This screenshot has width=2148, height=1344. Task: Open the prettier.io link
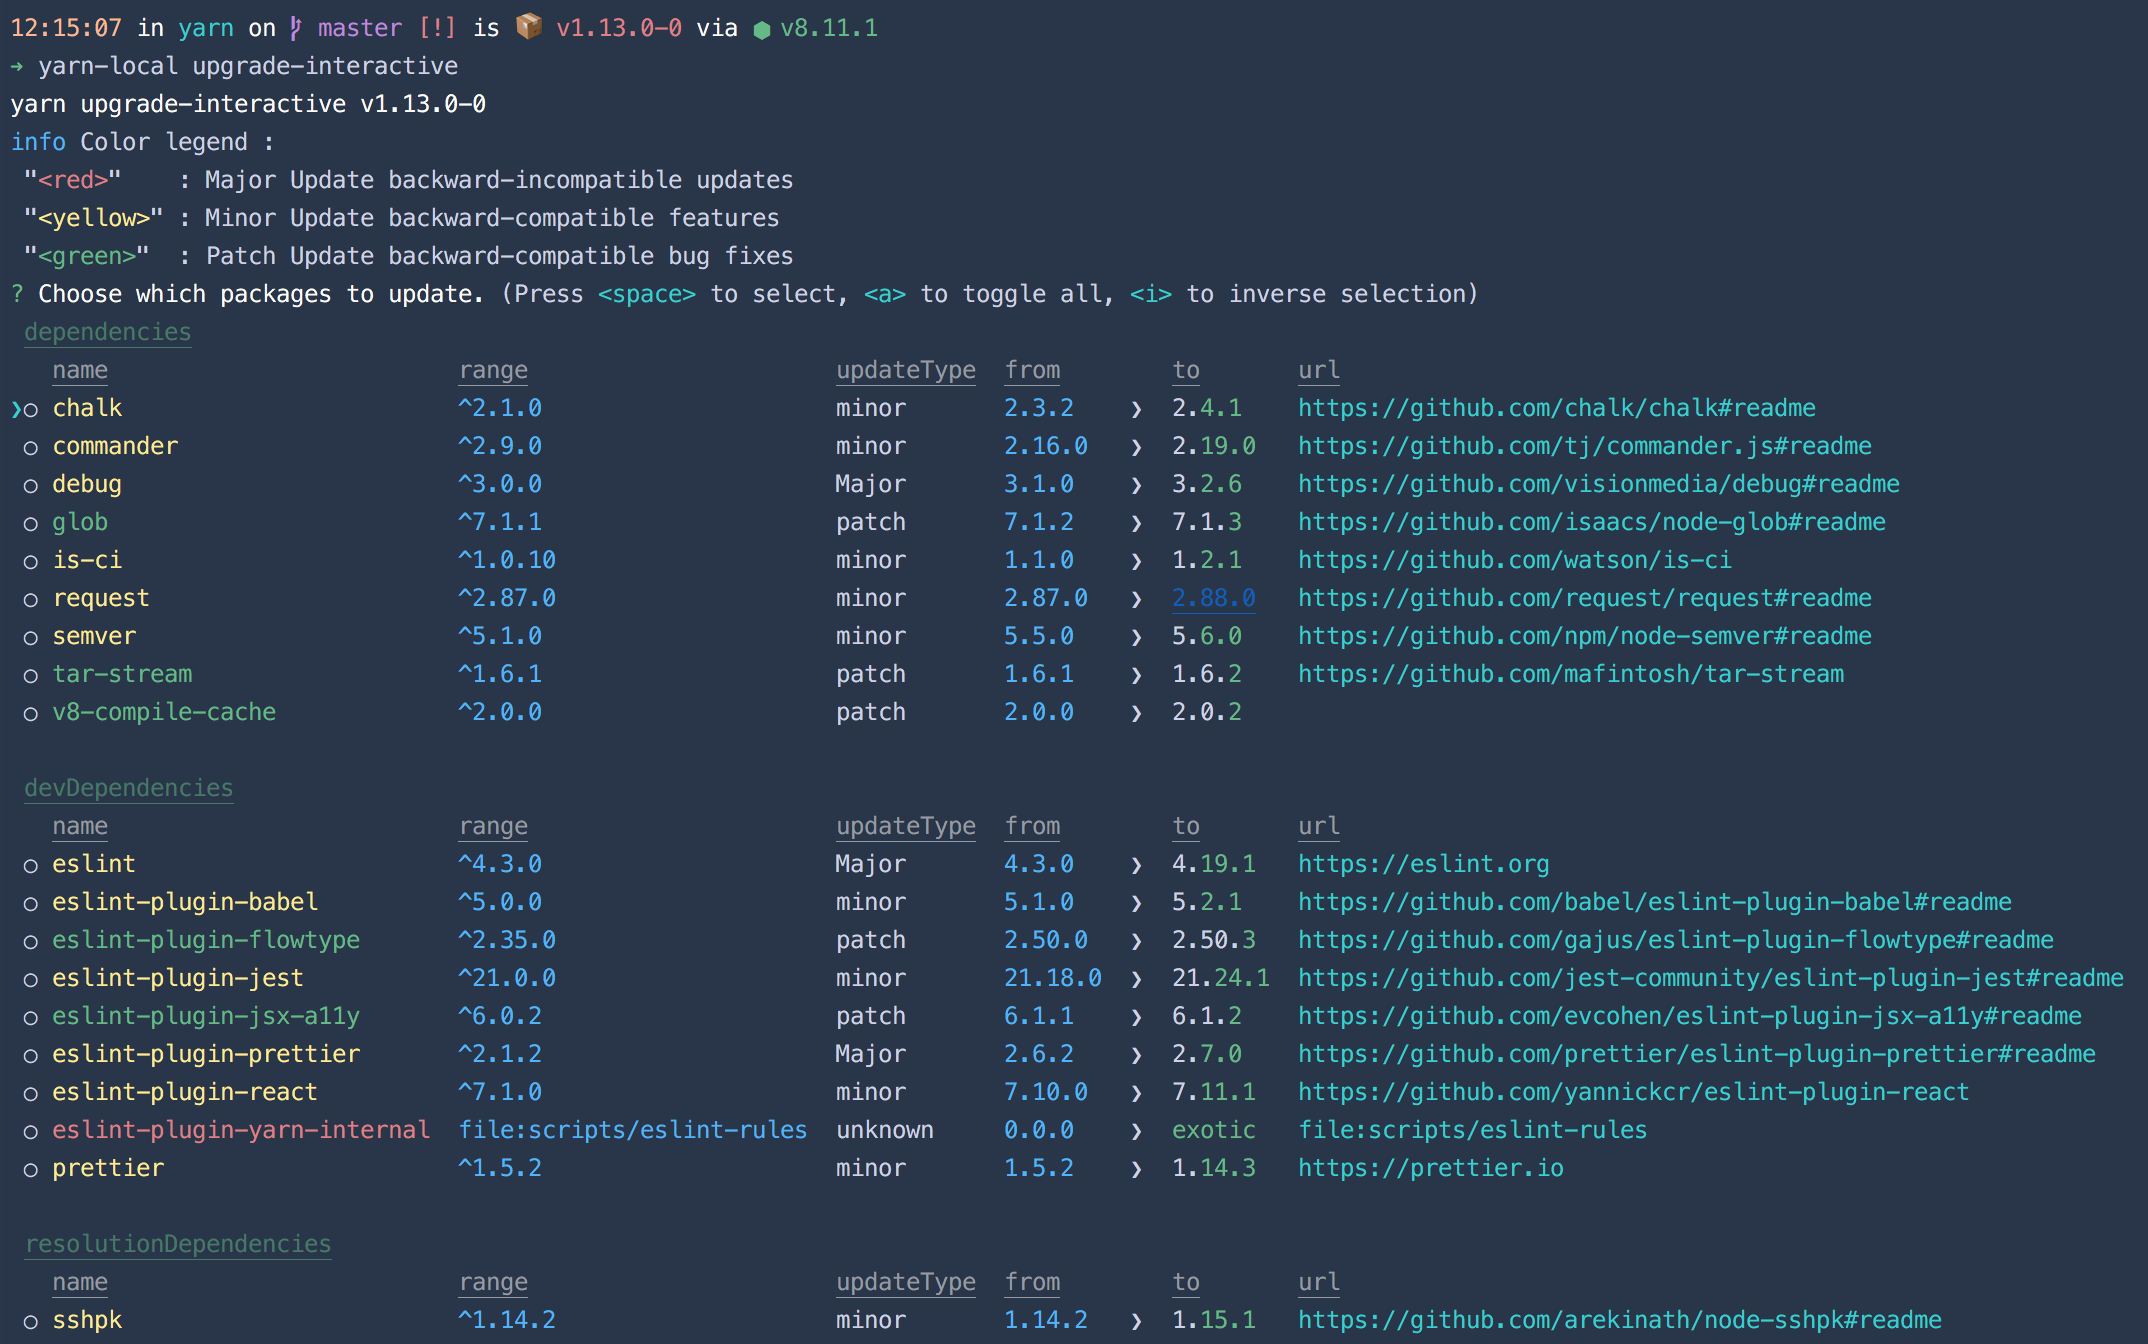pyautogui.click(x=1432, y=1168)
